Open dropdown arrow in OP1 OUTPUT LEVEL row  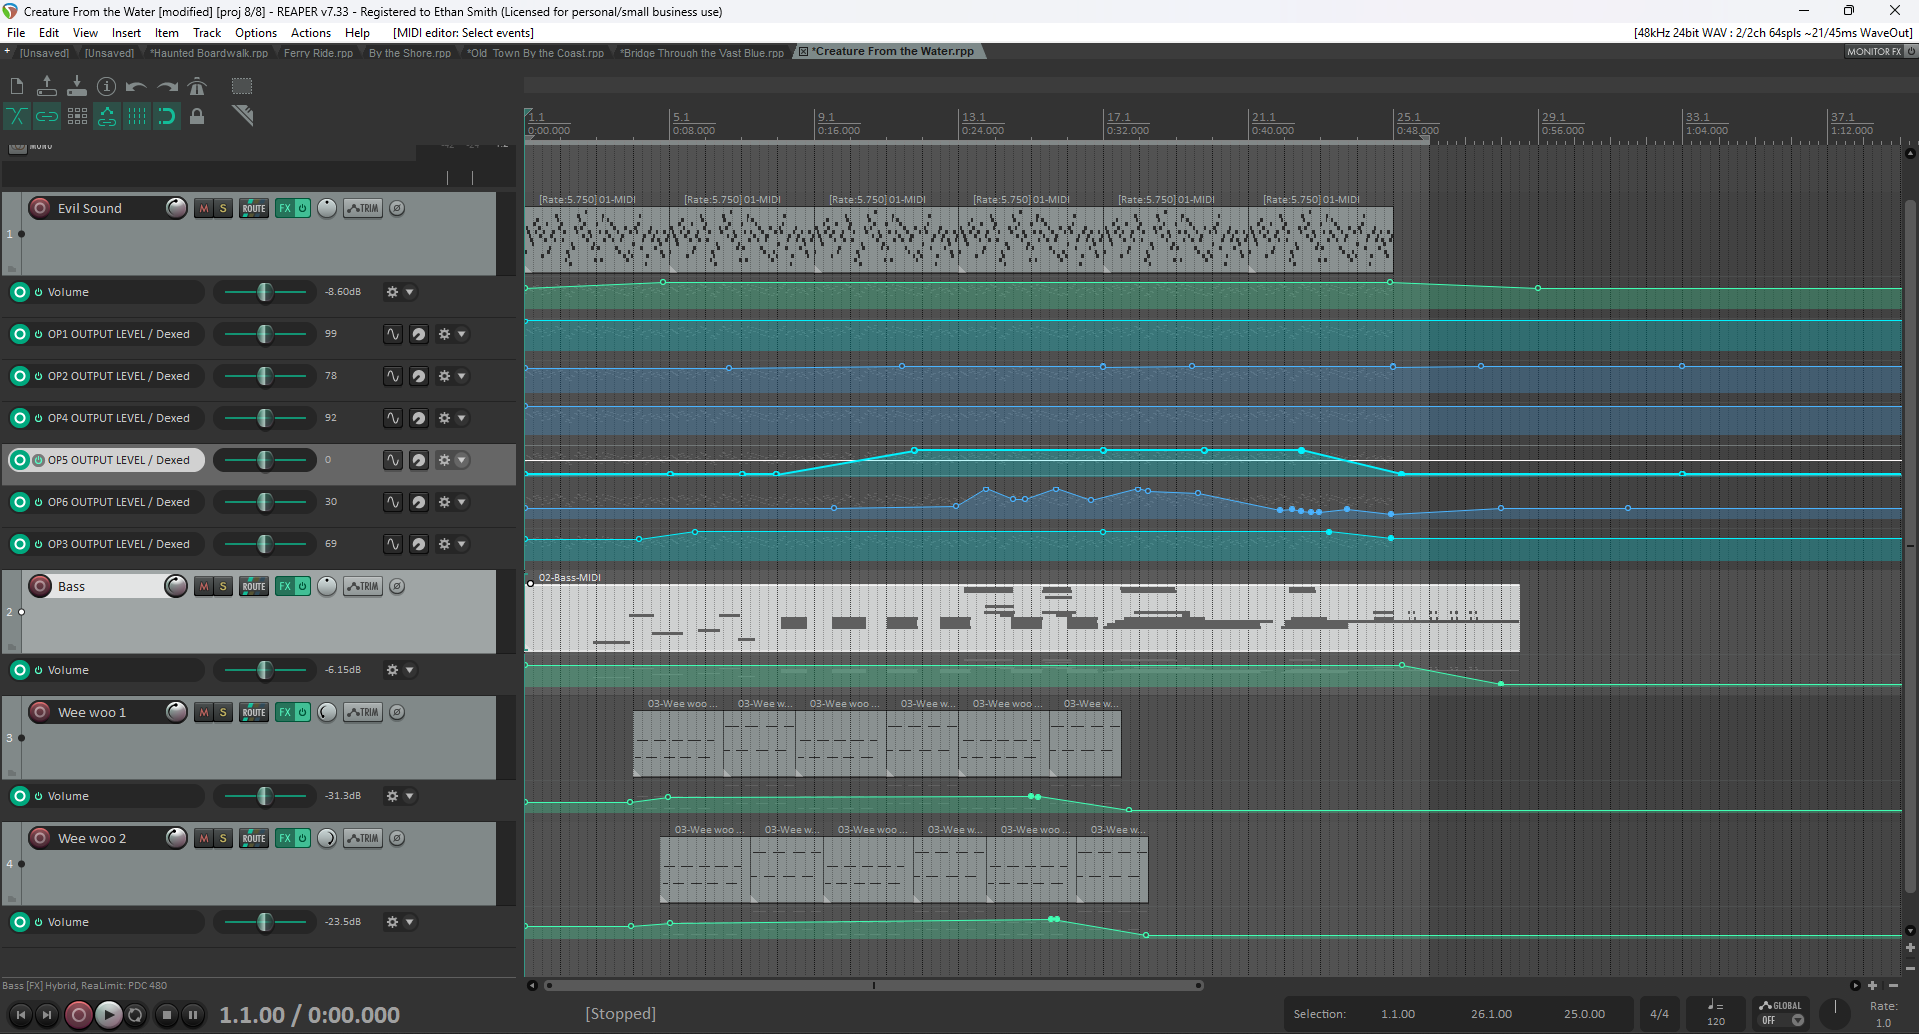[462, 334]
